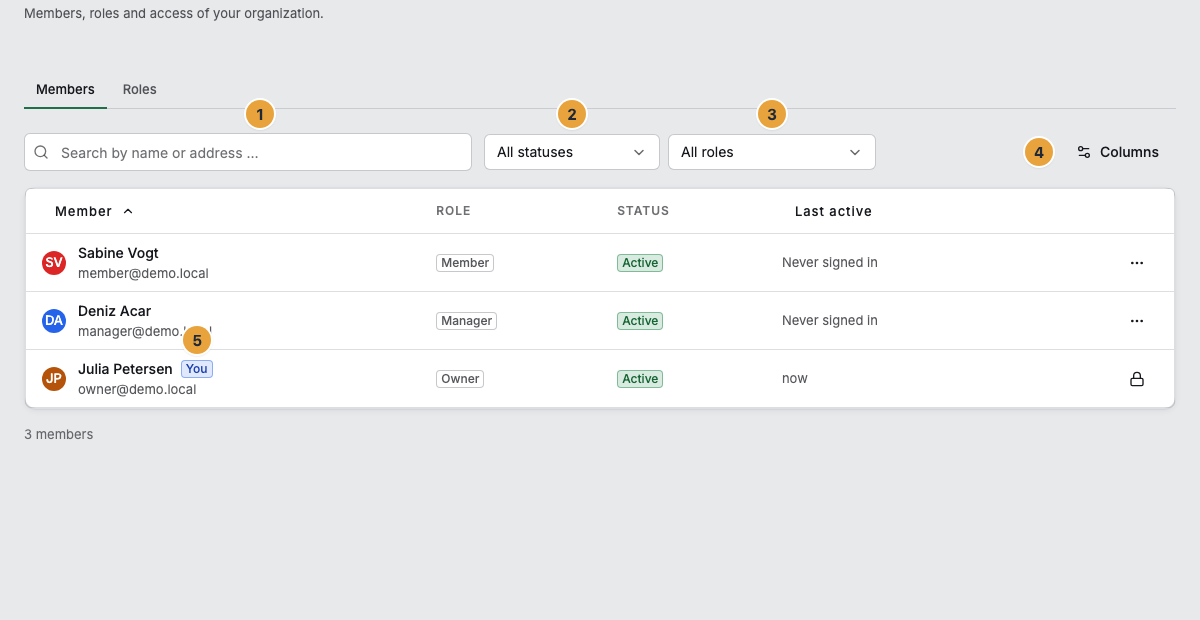Viewport: 1200px width, 620px height.
Task: Click the DA avatar of Deniz Acar
Action: pyautogui.click(x=54, y=321)
